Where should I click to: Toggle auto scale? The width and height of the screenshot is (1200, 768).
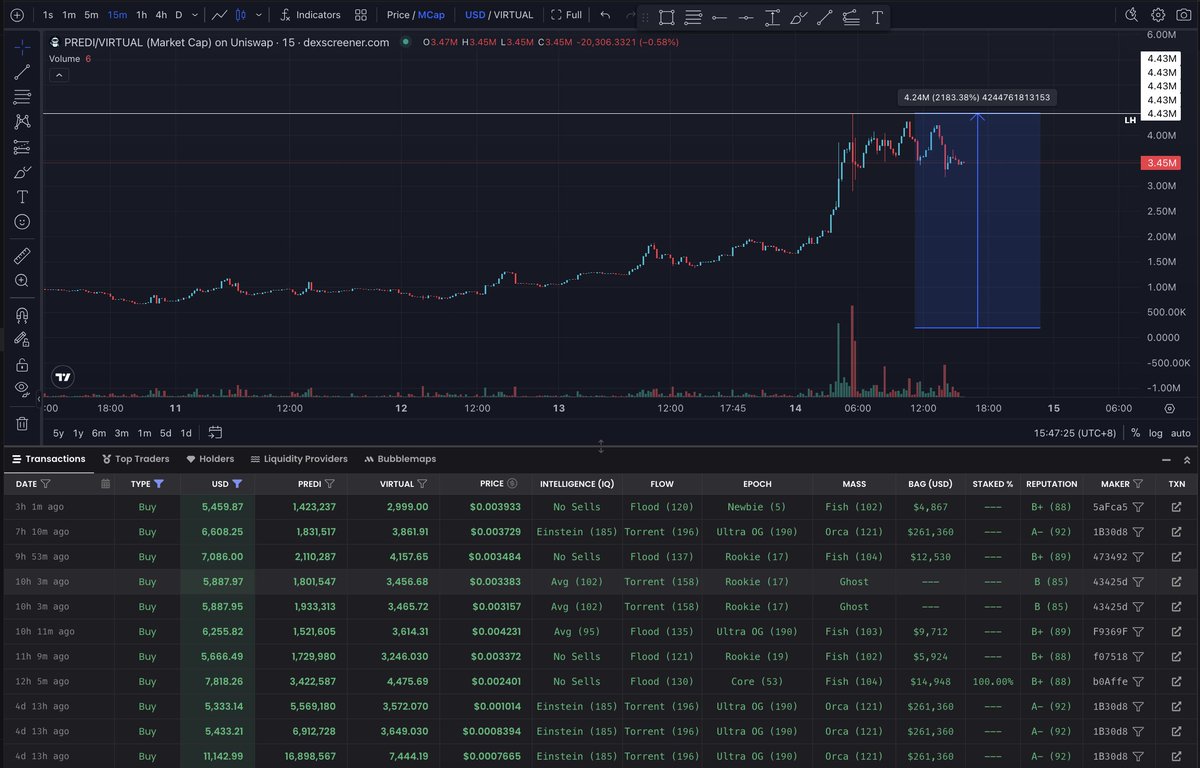[x=1181, y=433]
